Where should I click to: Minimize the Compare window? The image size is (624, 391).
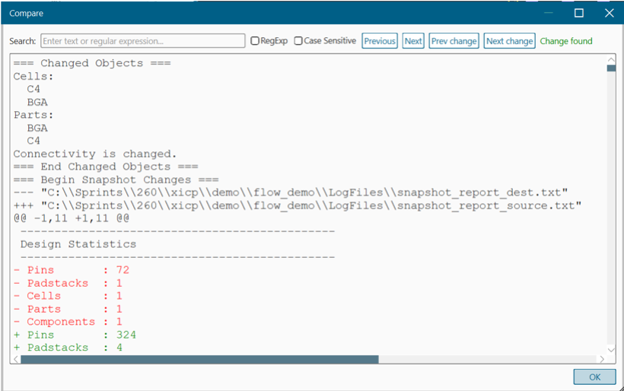[549, 13]
